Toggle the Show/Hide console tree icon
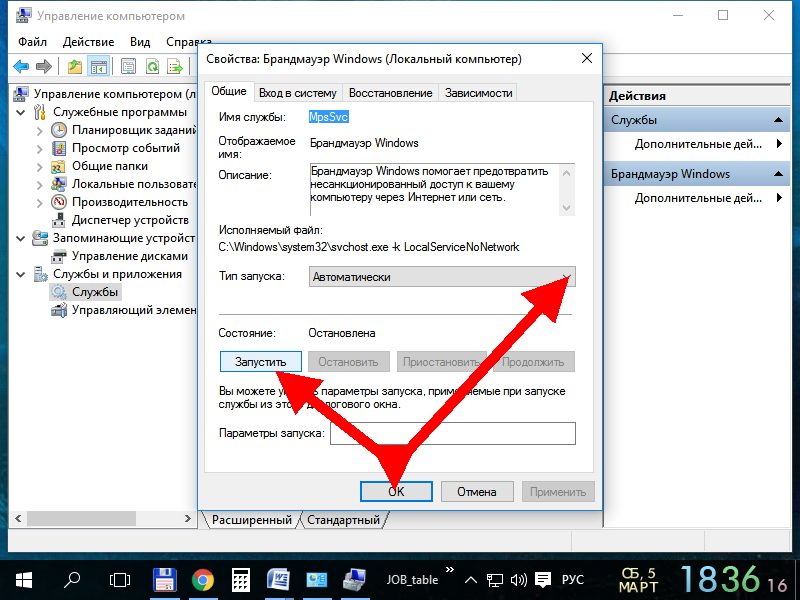800x600 pixels. (98, 67)
